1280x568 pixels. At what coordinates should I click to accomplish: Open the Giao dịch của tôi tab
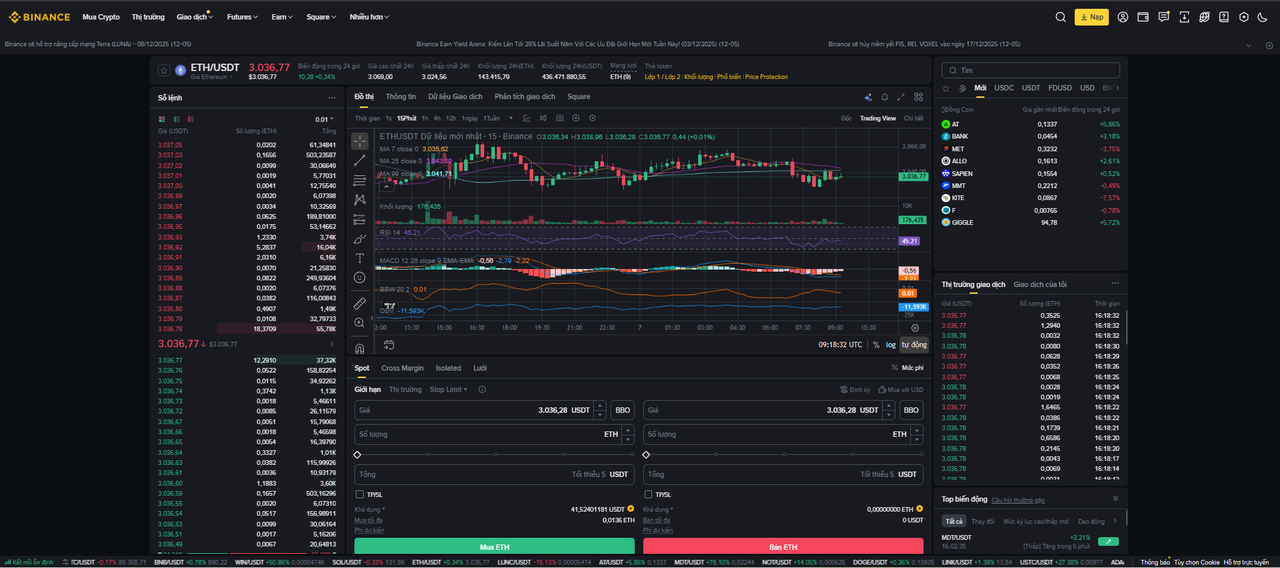point(1040,284)
